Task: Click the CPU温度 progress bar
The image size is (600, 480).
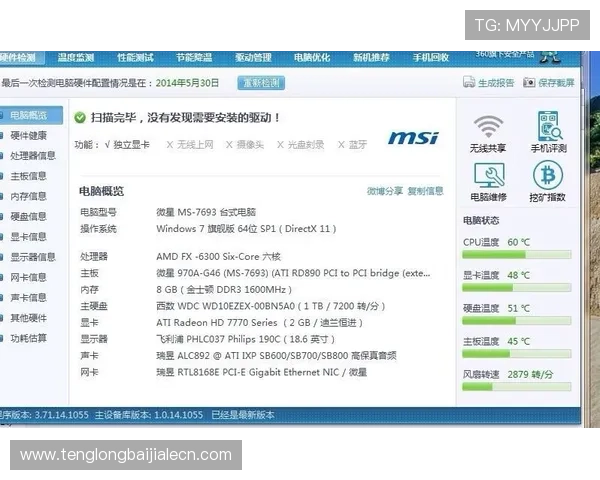Action: [517, 255]
